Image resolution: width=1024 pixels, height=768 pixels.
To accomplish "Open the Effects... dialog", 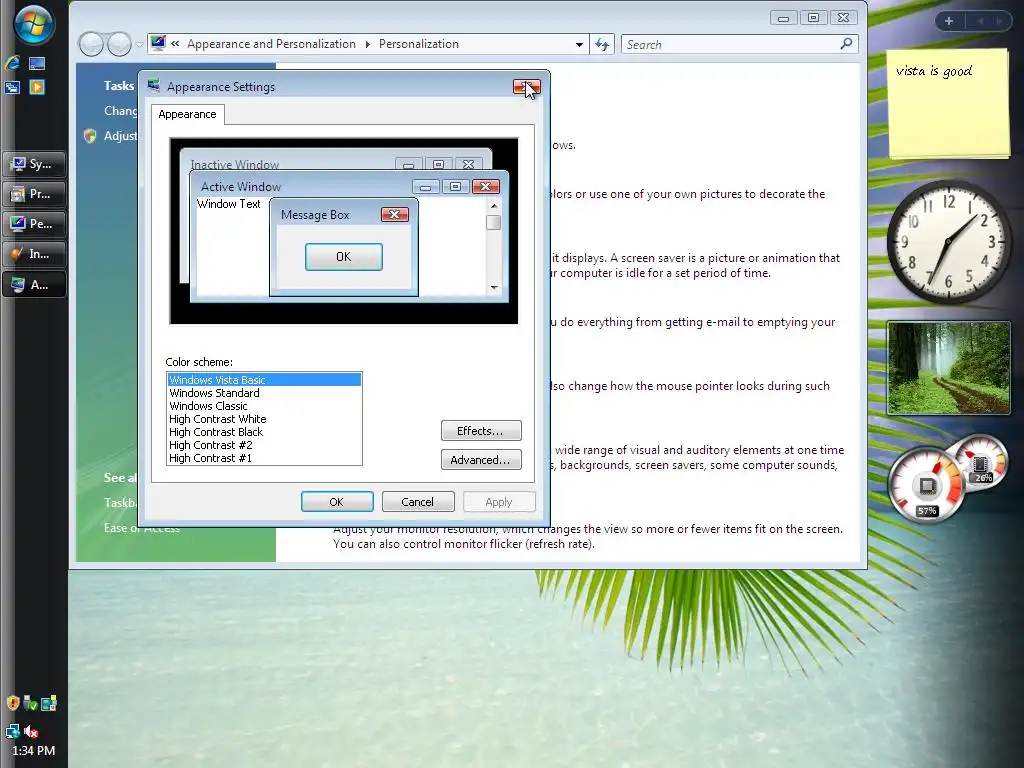I will click(x=481, y=431).
